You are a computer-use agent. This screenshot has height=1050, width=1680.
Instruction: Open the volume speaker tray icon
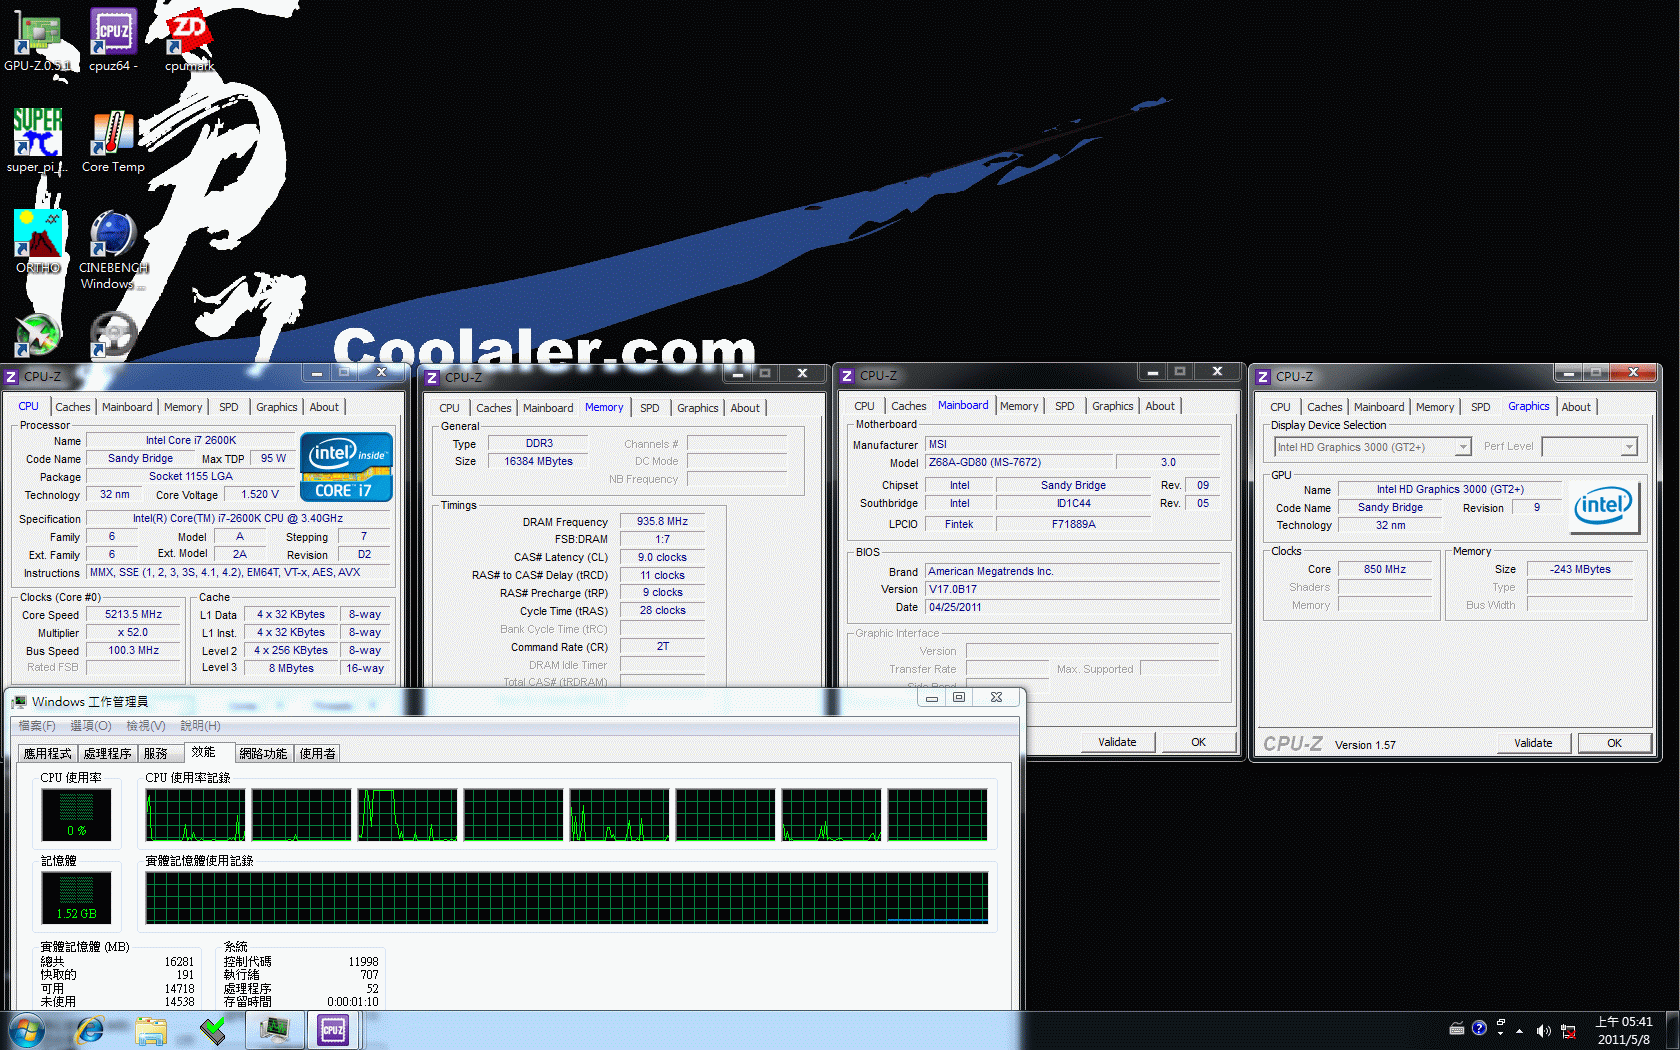(x=1543, y=1030)
